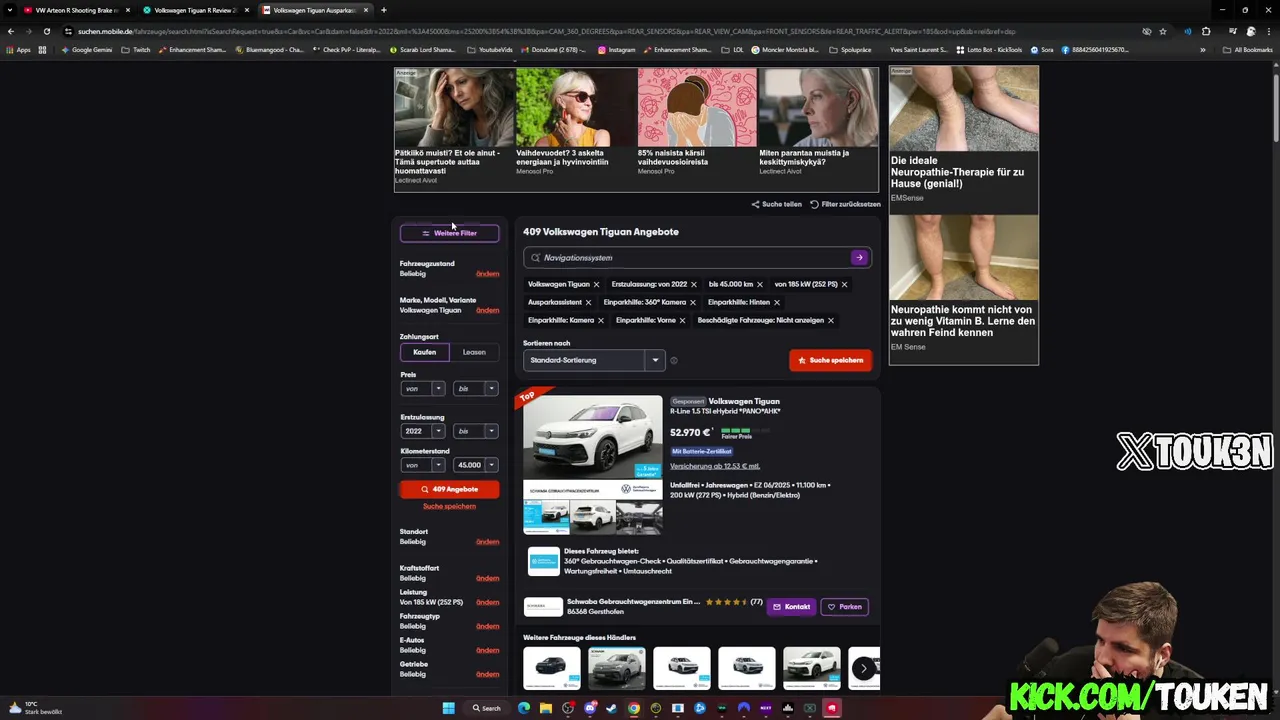Screen dimensions: 1280x720
Task: Open the Preis bis dropdown
Action: pyautogui.click(x=475, y=389)
